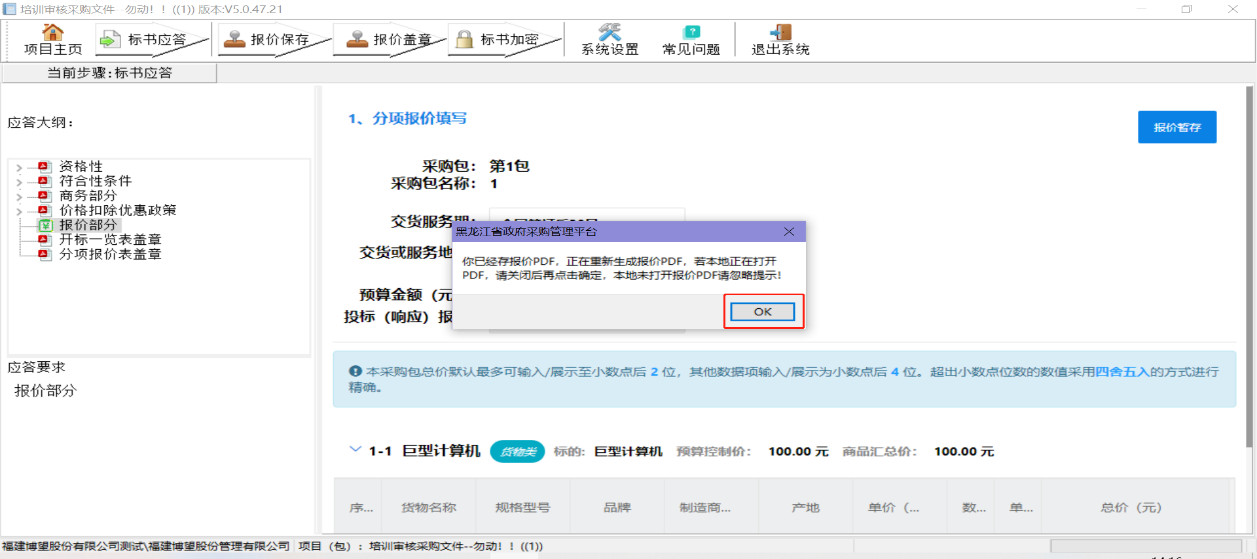This screenshot has width=1257, height=559.
Task: Click the 报价盖章 stamp icon
Action: (357, 39)
